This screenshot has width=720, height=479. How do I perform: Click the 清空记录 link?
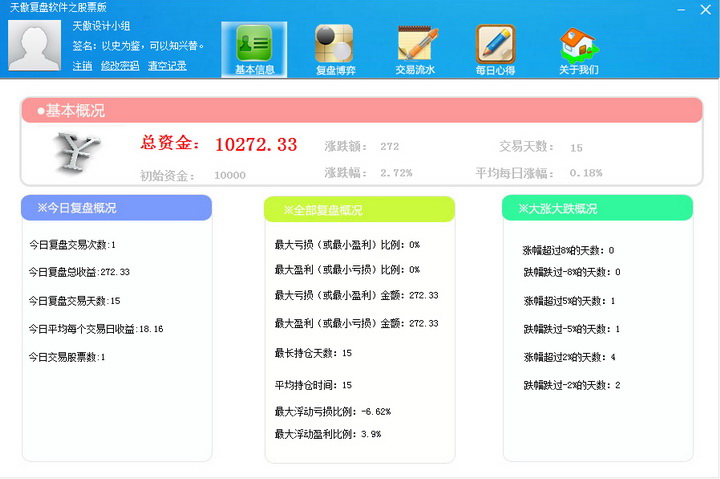167,66
